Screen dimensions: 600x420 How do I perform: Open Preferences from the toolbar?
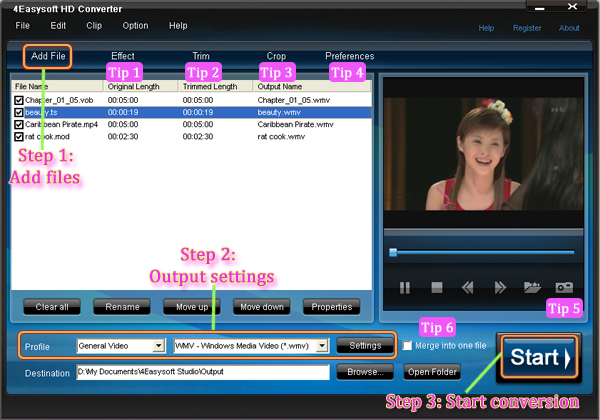pyautogui.click(x=349, y=56)
